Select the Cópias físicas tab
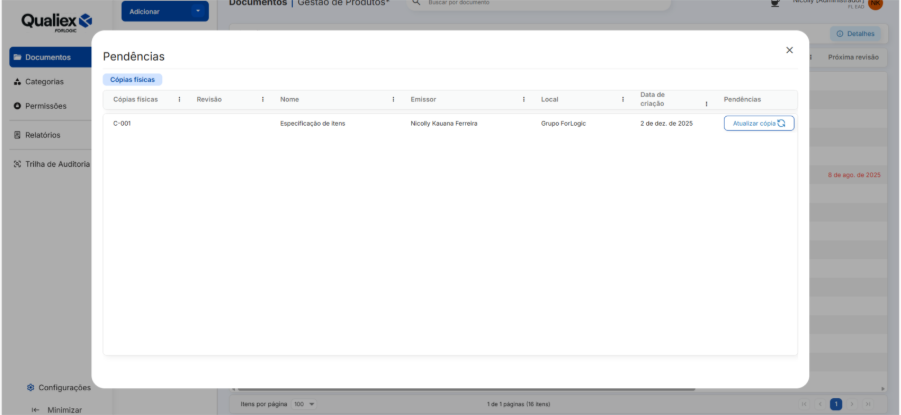The image size is (901, 415). 132,79
